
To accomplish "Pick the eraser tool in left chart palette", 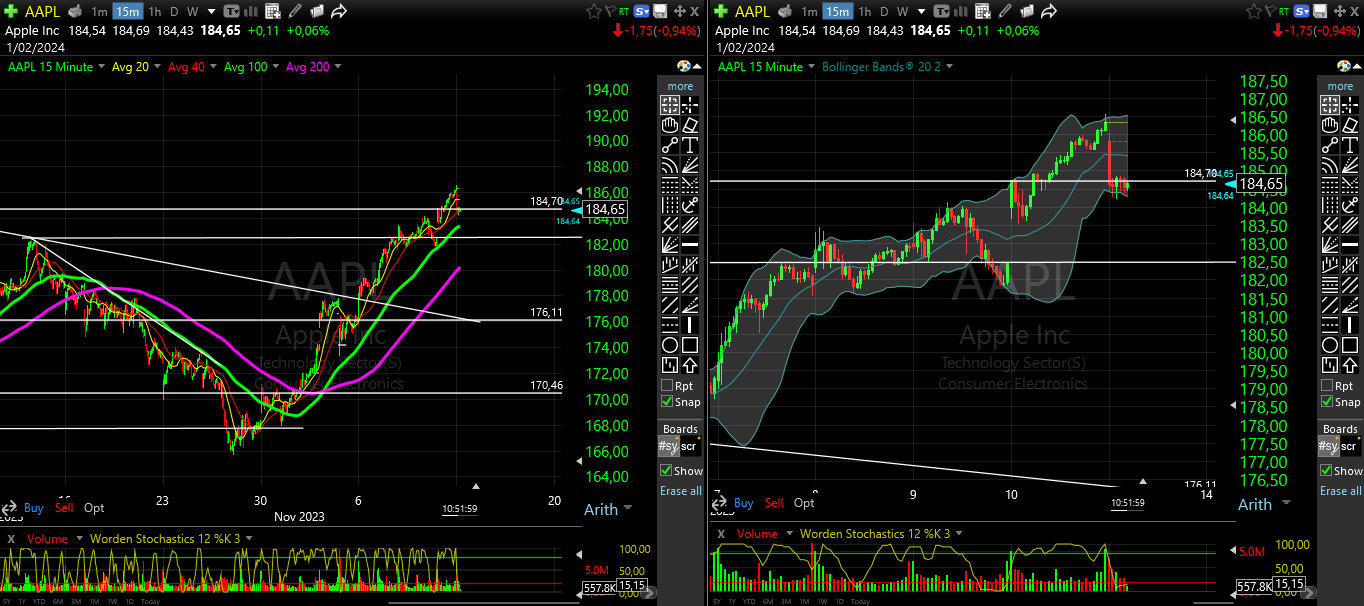I will point(690,125).
